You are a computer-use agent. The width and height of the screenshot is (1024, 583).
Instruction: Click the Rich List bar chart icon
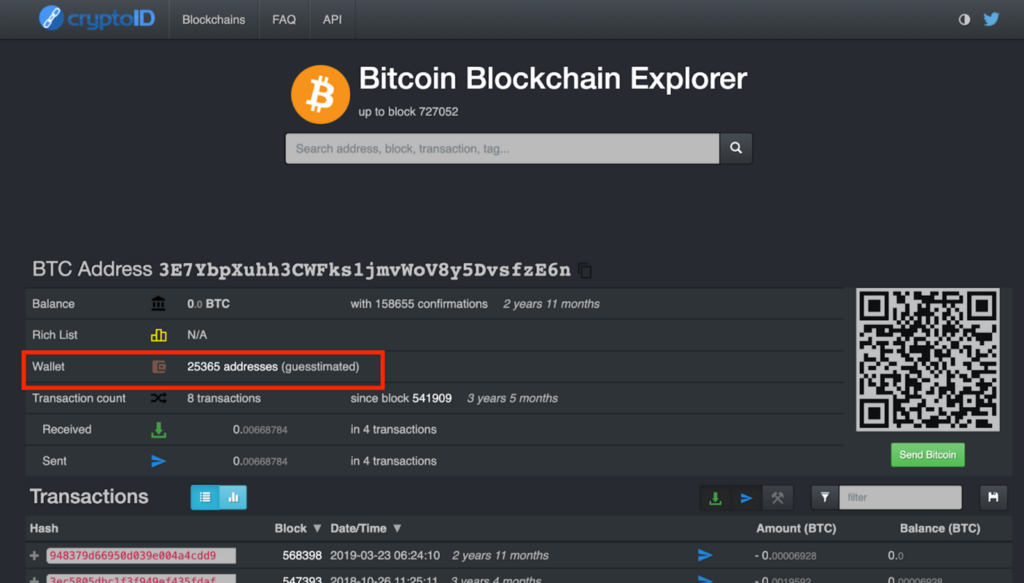pyautogui.click(x=159, y=335)
